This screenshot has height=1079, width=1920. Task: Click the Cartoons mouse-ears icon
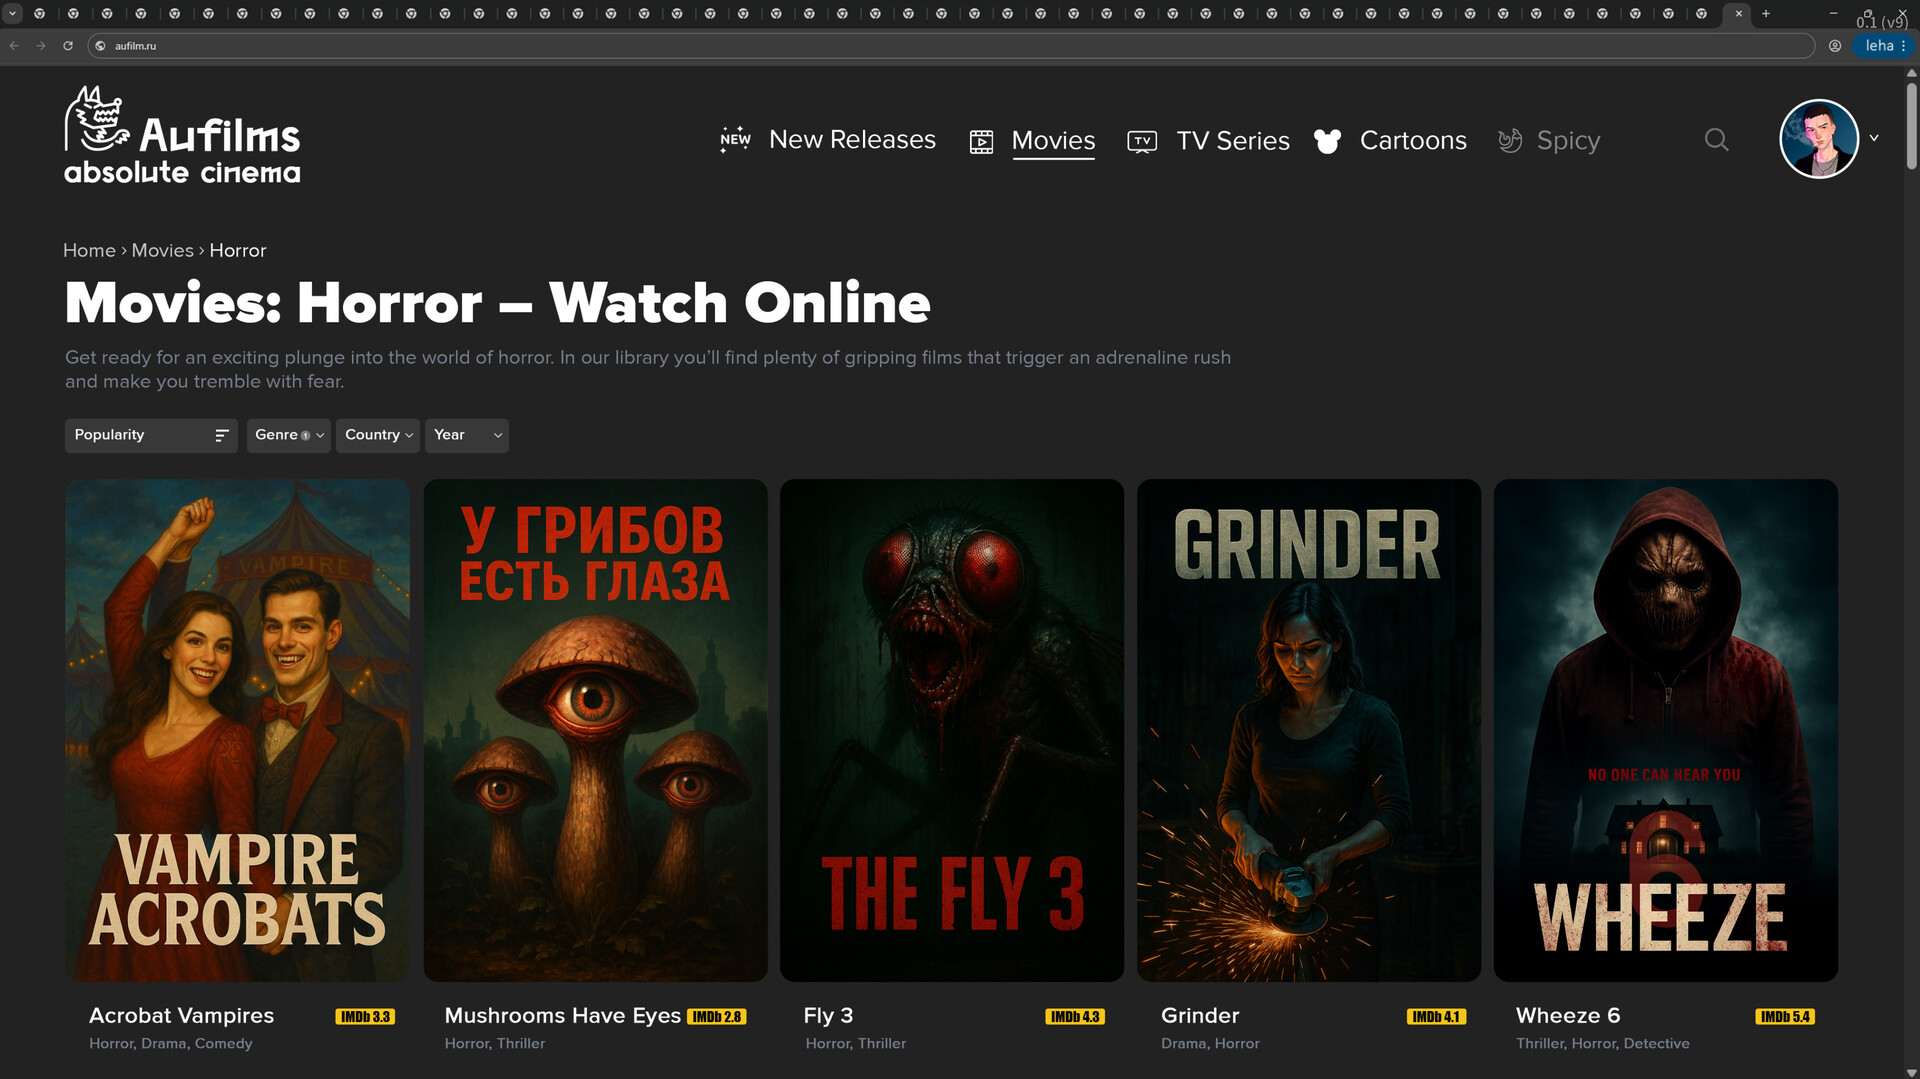point(1327,142)
